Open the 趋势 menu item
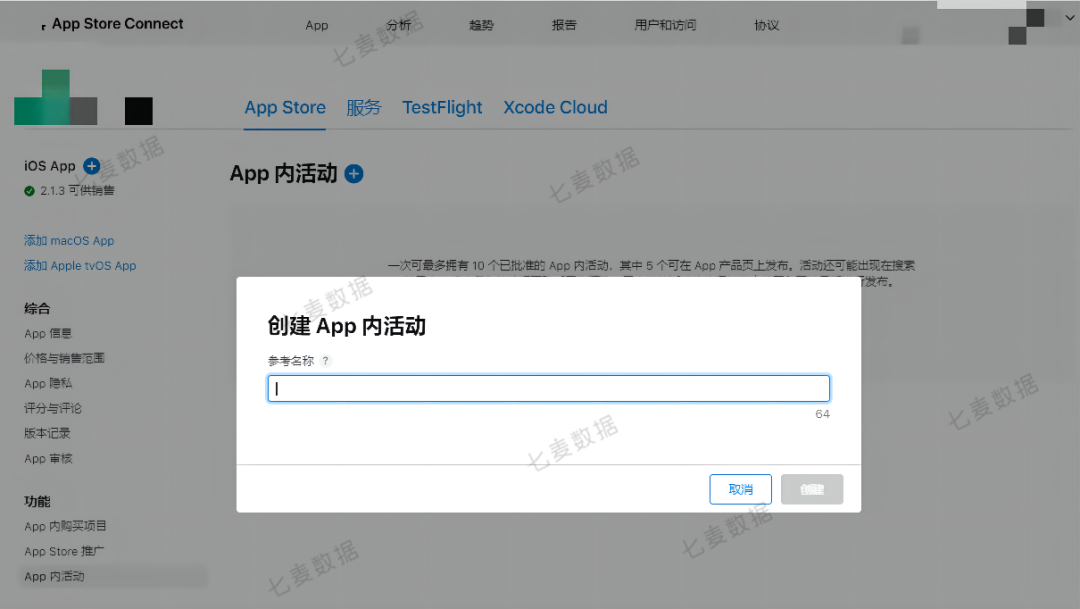This screenshot has height=609, width=1080. [x=481, y=25]
